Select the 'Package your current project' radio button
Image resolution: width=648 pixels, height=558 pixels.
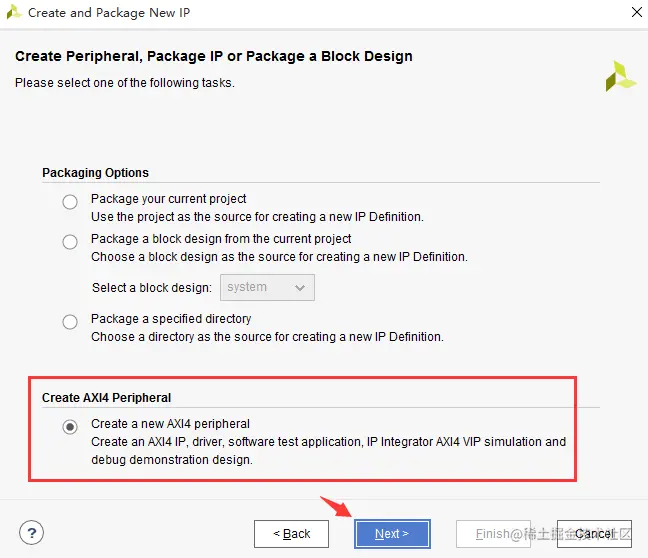coord(70,202)
